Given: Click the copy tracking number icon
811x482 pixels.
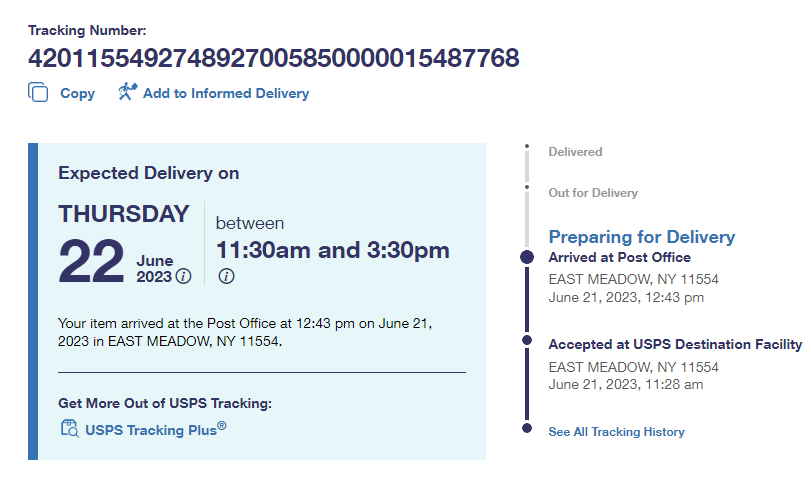Looking at the screenshot, I should coord(38,93).
